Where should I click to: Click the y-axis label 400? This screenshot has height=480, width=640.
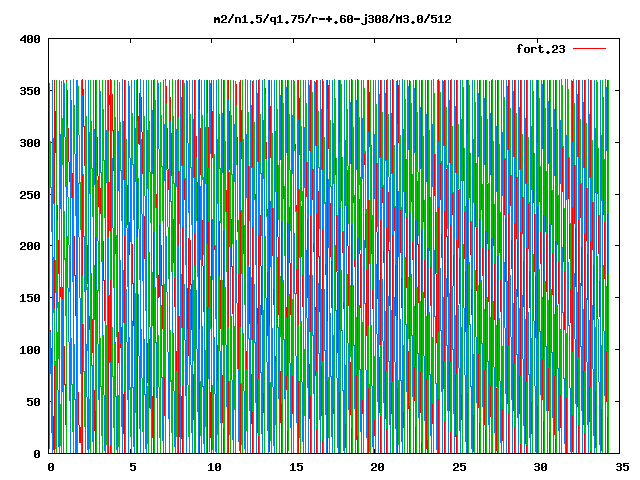point(30,39)
